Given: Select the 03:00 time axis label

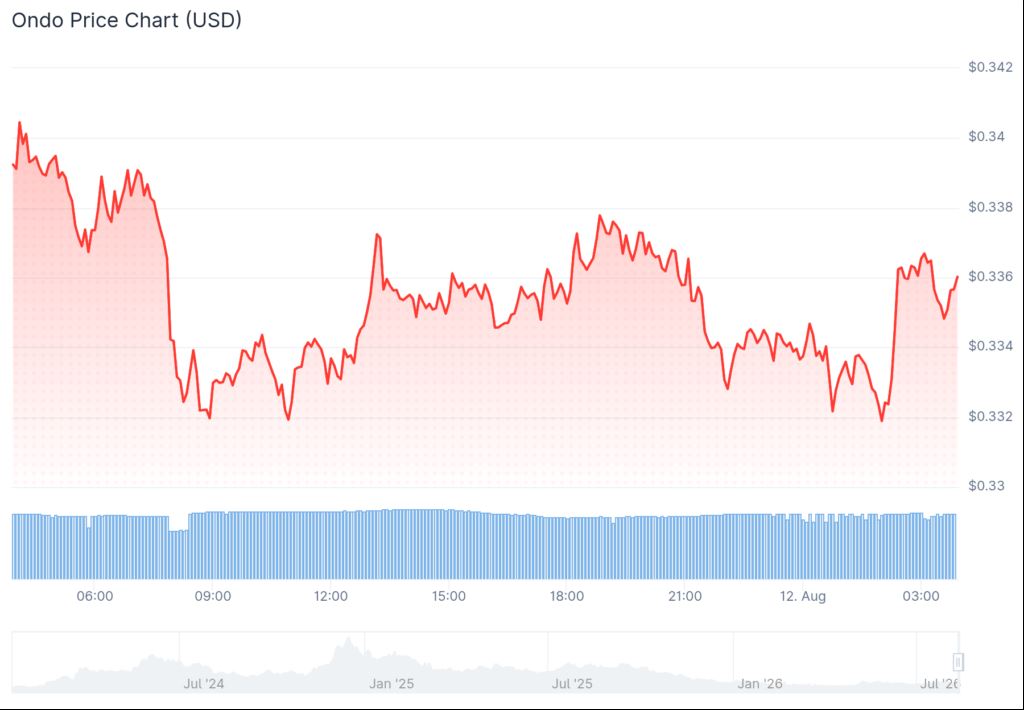Looking at the screenshot, I should click(921, 596).
